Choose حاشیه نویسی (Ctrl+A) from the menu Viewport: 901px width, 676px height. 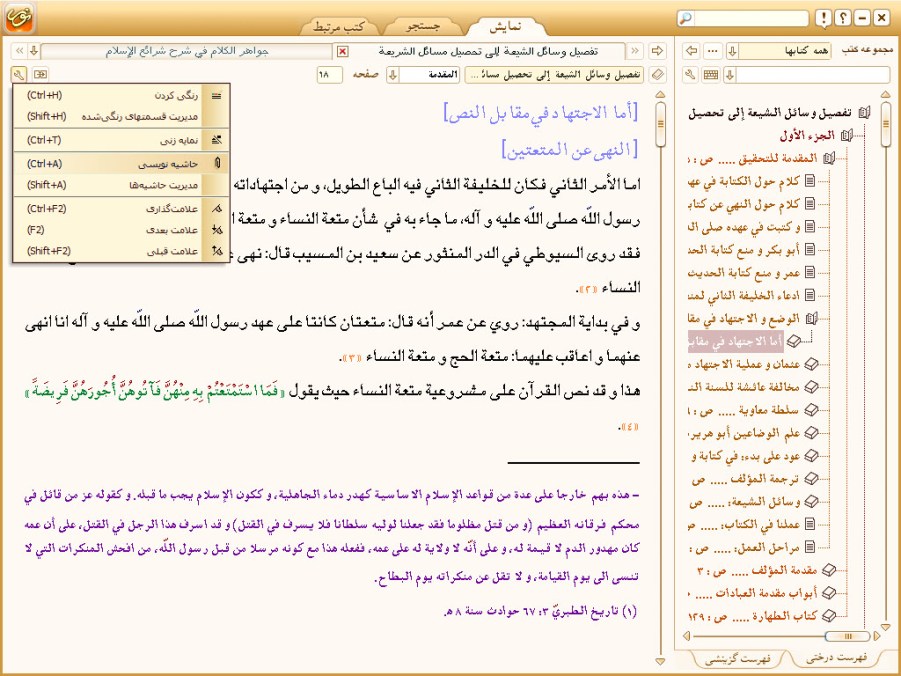pyautogui.click(x=121, y=164)
